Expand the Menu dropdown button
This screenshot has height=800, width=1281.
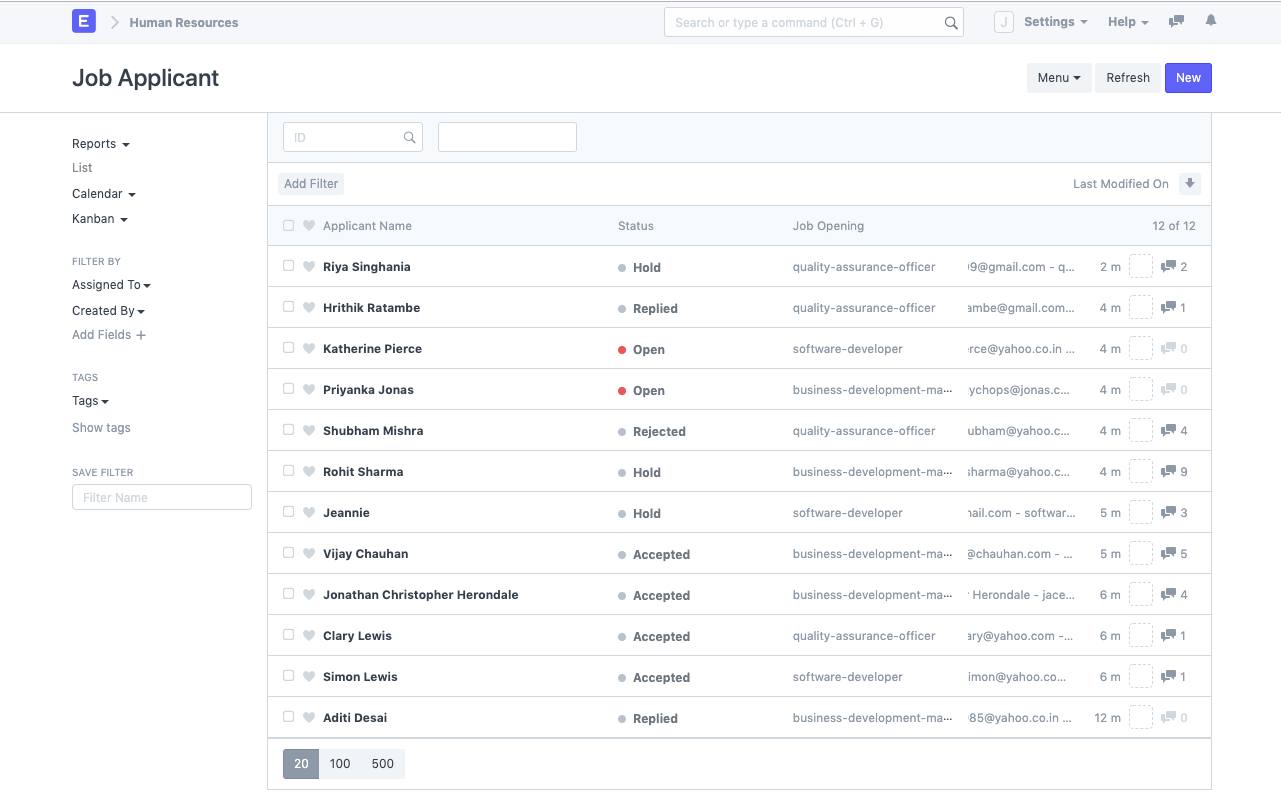[1059, 78]
